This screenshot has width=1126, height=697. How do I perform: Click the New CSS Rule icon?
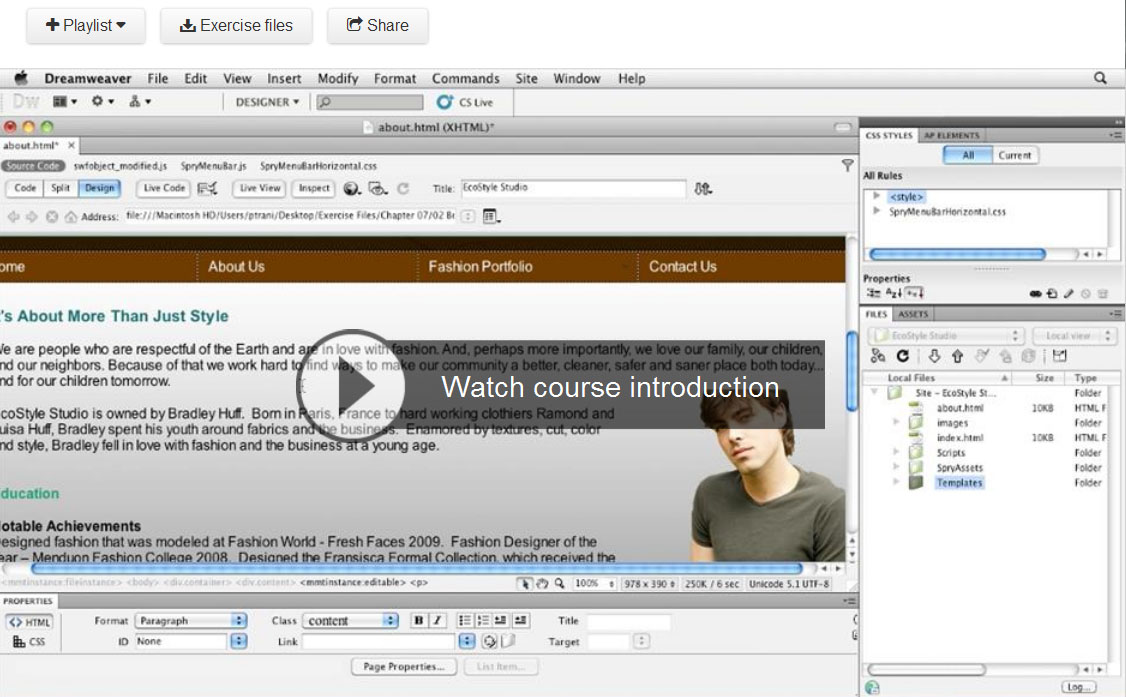pos(1052,294)
